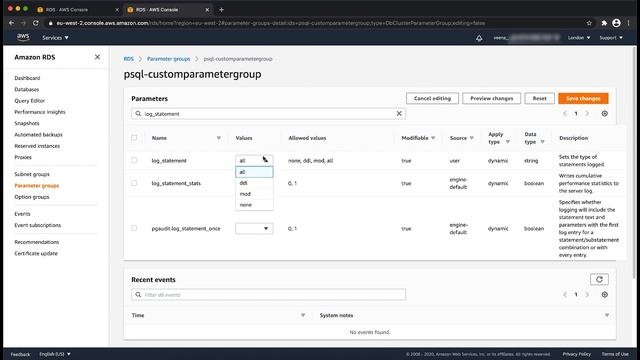Image resolution: width=640 pixels, height=360 pixels.
Task: Close the Amazon RDS side panel
Action: [x=97, y=57]
